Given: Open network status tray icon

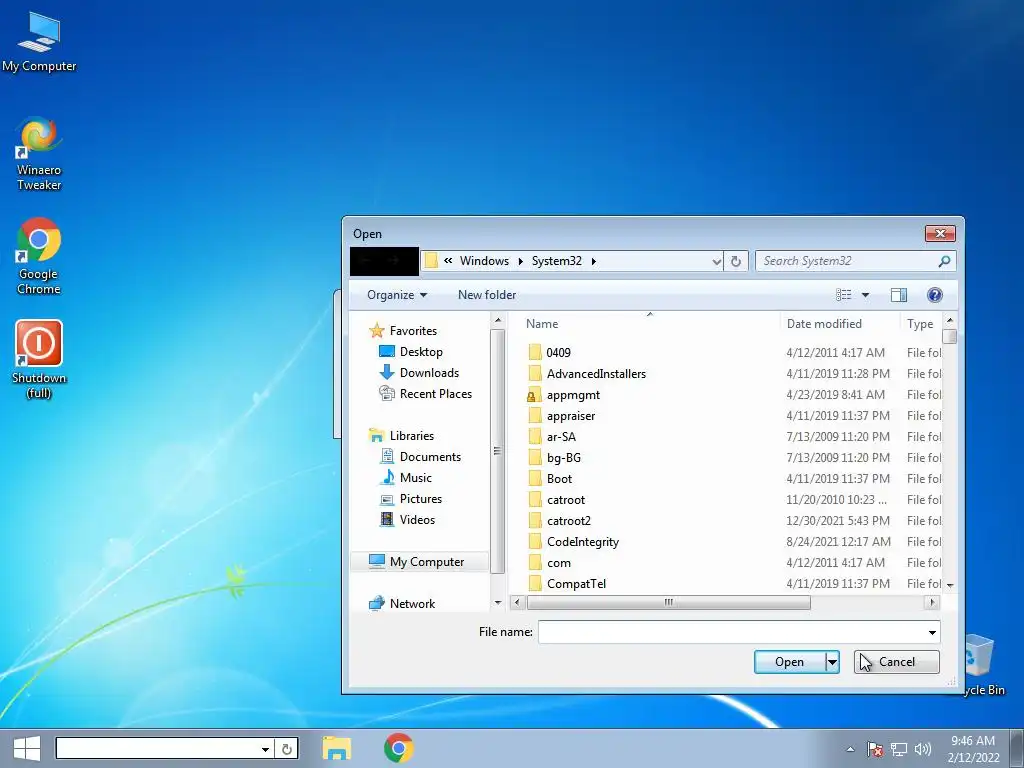Looking at the screenshot, I should [899, 750].
